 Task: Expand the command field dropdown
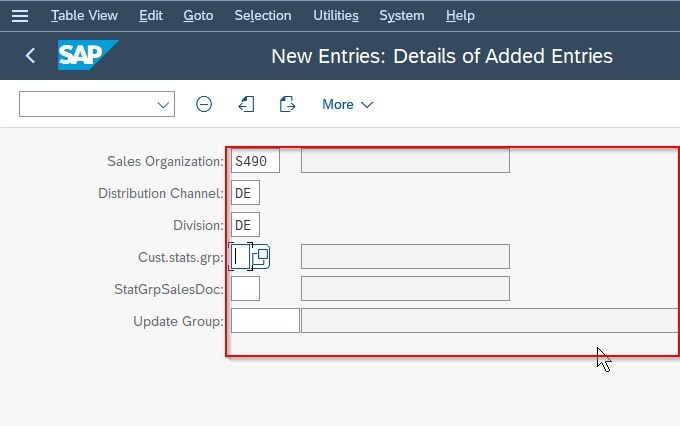163,105
